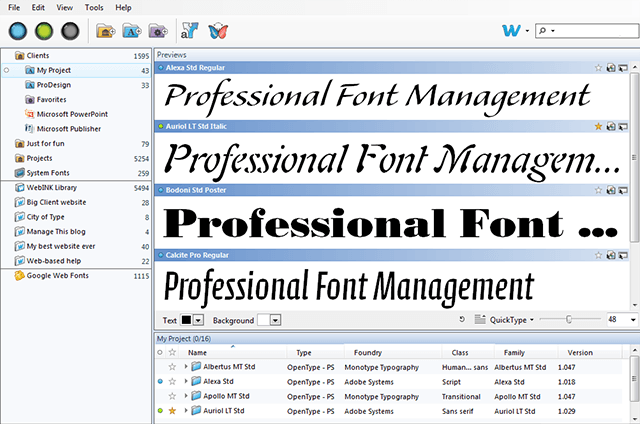Select the Just for fun library

point(76,144)
